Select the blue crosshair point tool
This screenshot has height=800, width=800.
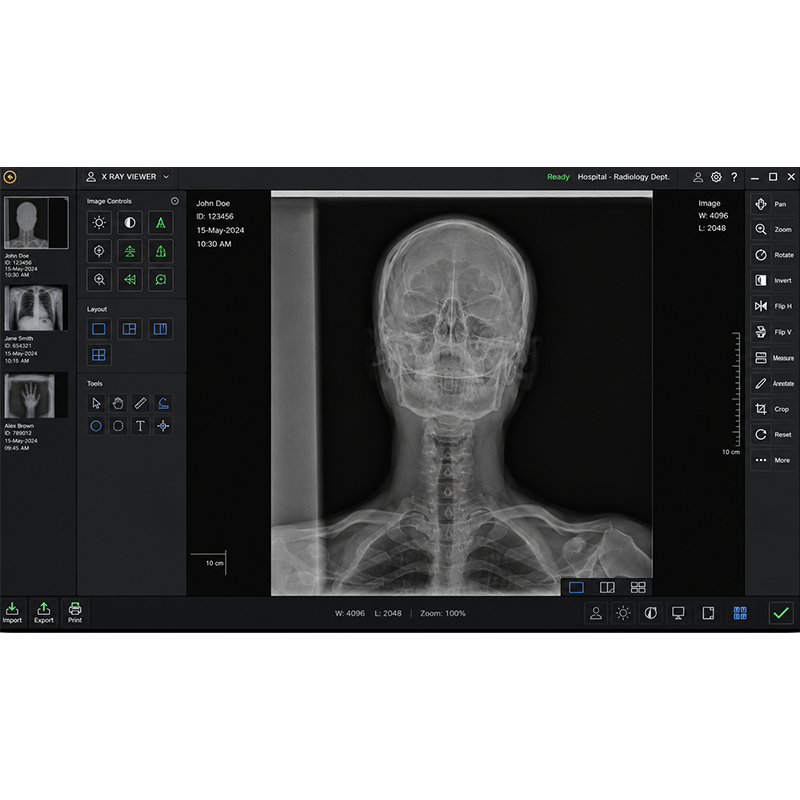(x=163, y=426)
